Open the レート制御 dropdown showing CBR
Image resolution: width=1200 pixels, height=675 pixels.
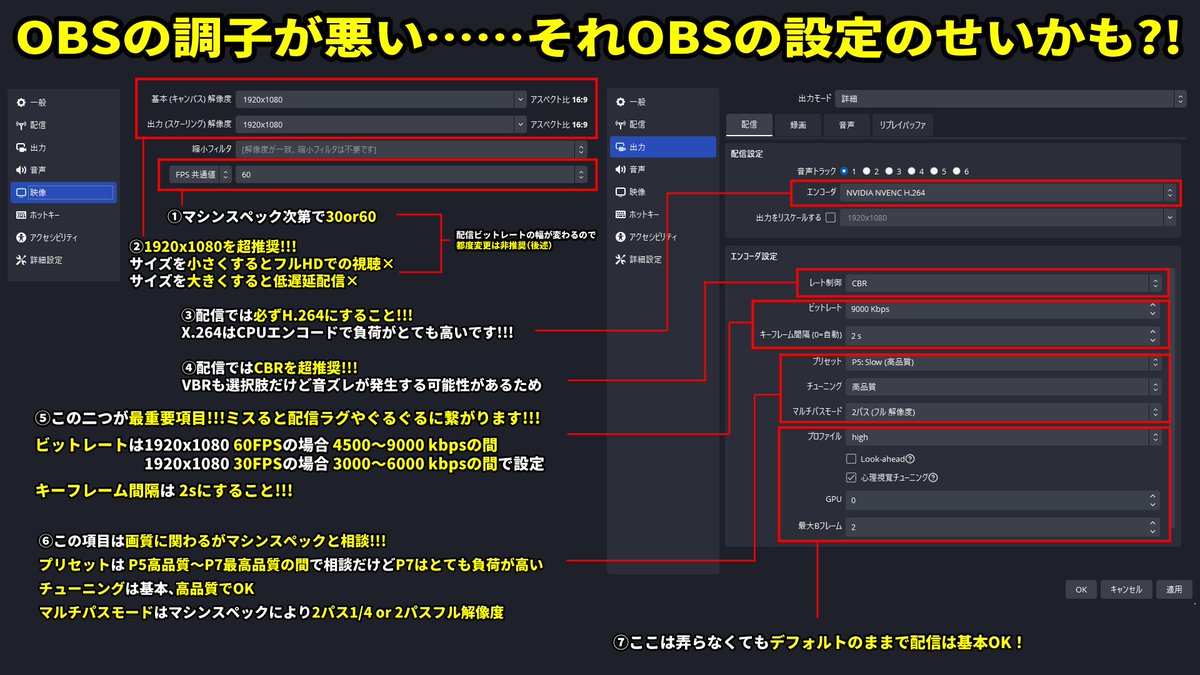[1002, 283]
